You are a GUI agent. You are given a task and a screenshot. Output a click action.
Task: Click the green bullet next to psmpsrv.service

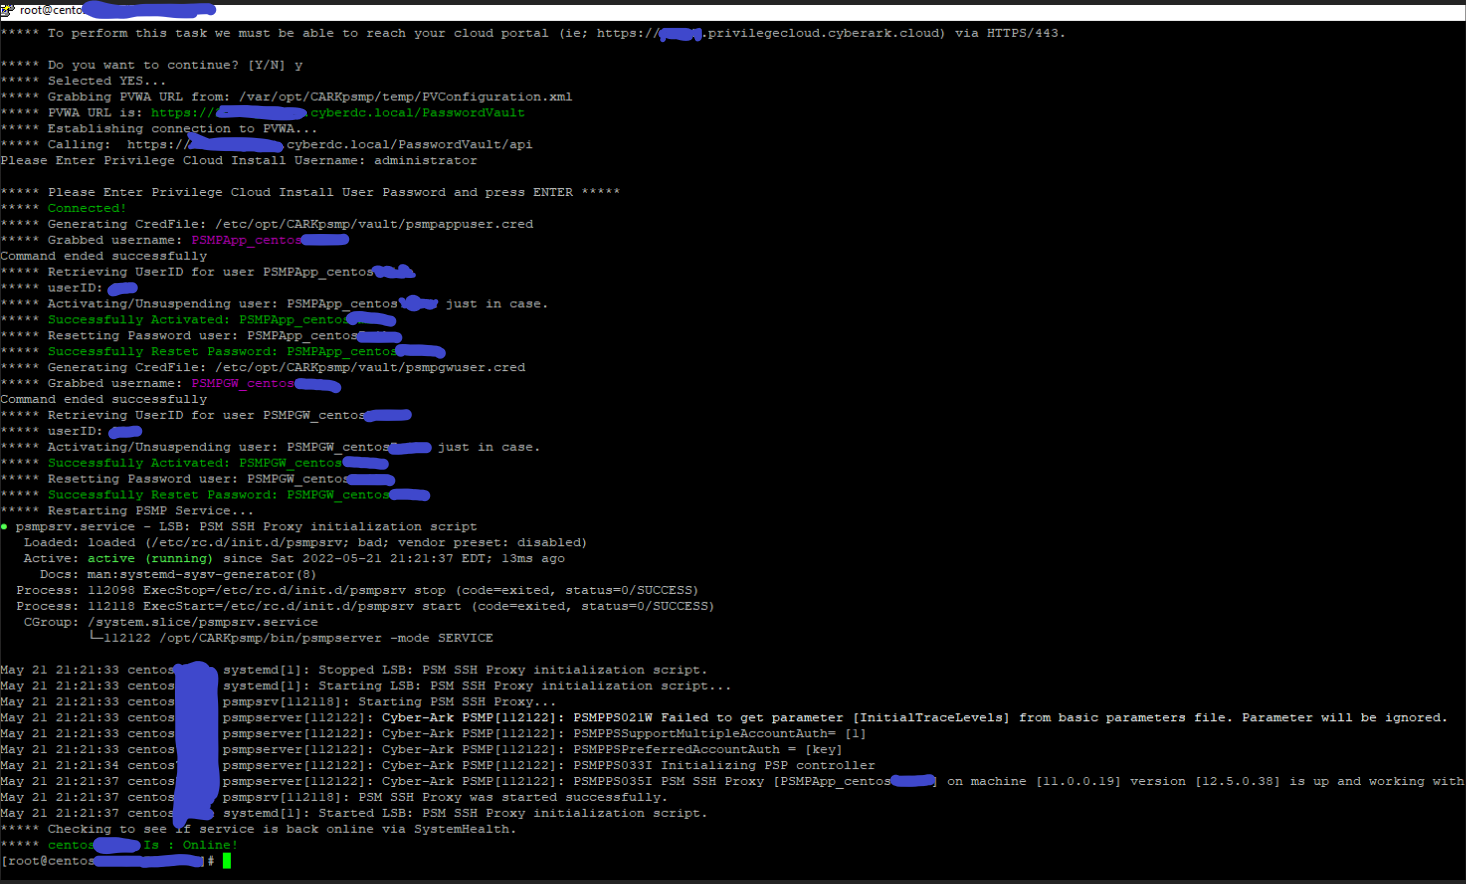[5, 525]
